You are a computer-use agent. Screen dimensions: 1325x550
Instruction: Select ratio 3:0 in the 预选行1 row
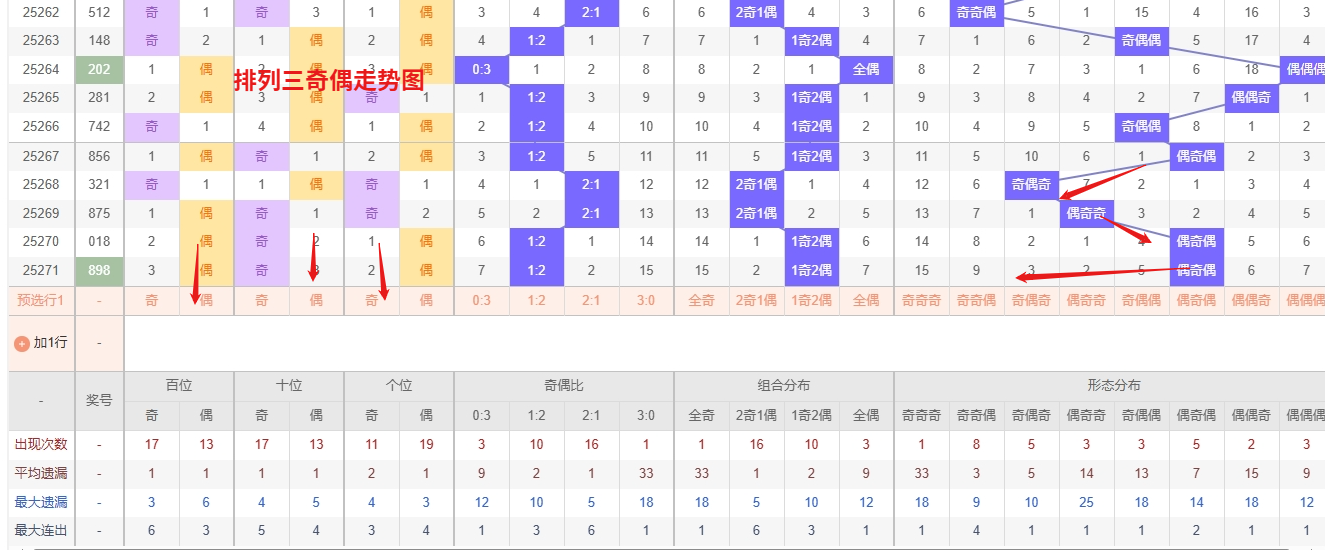[646, 300]
